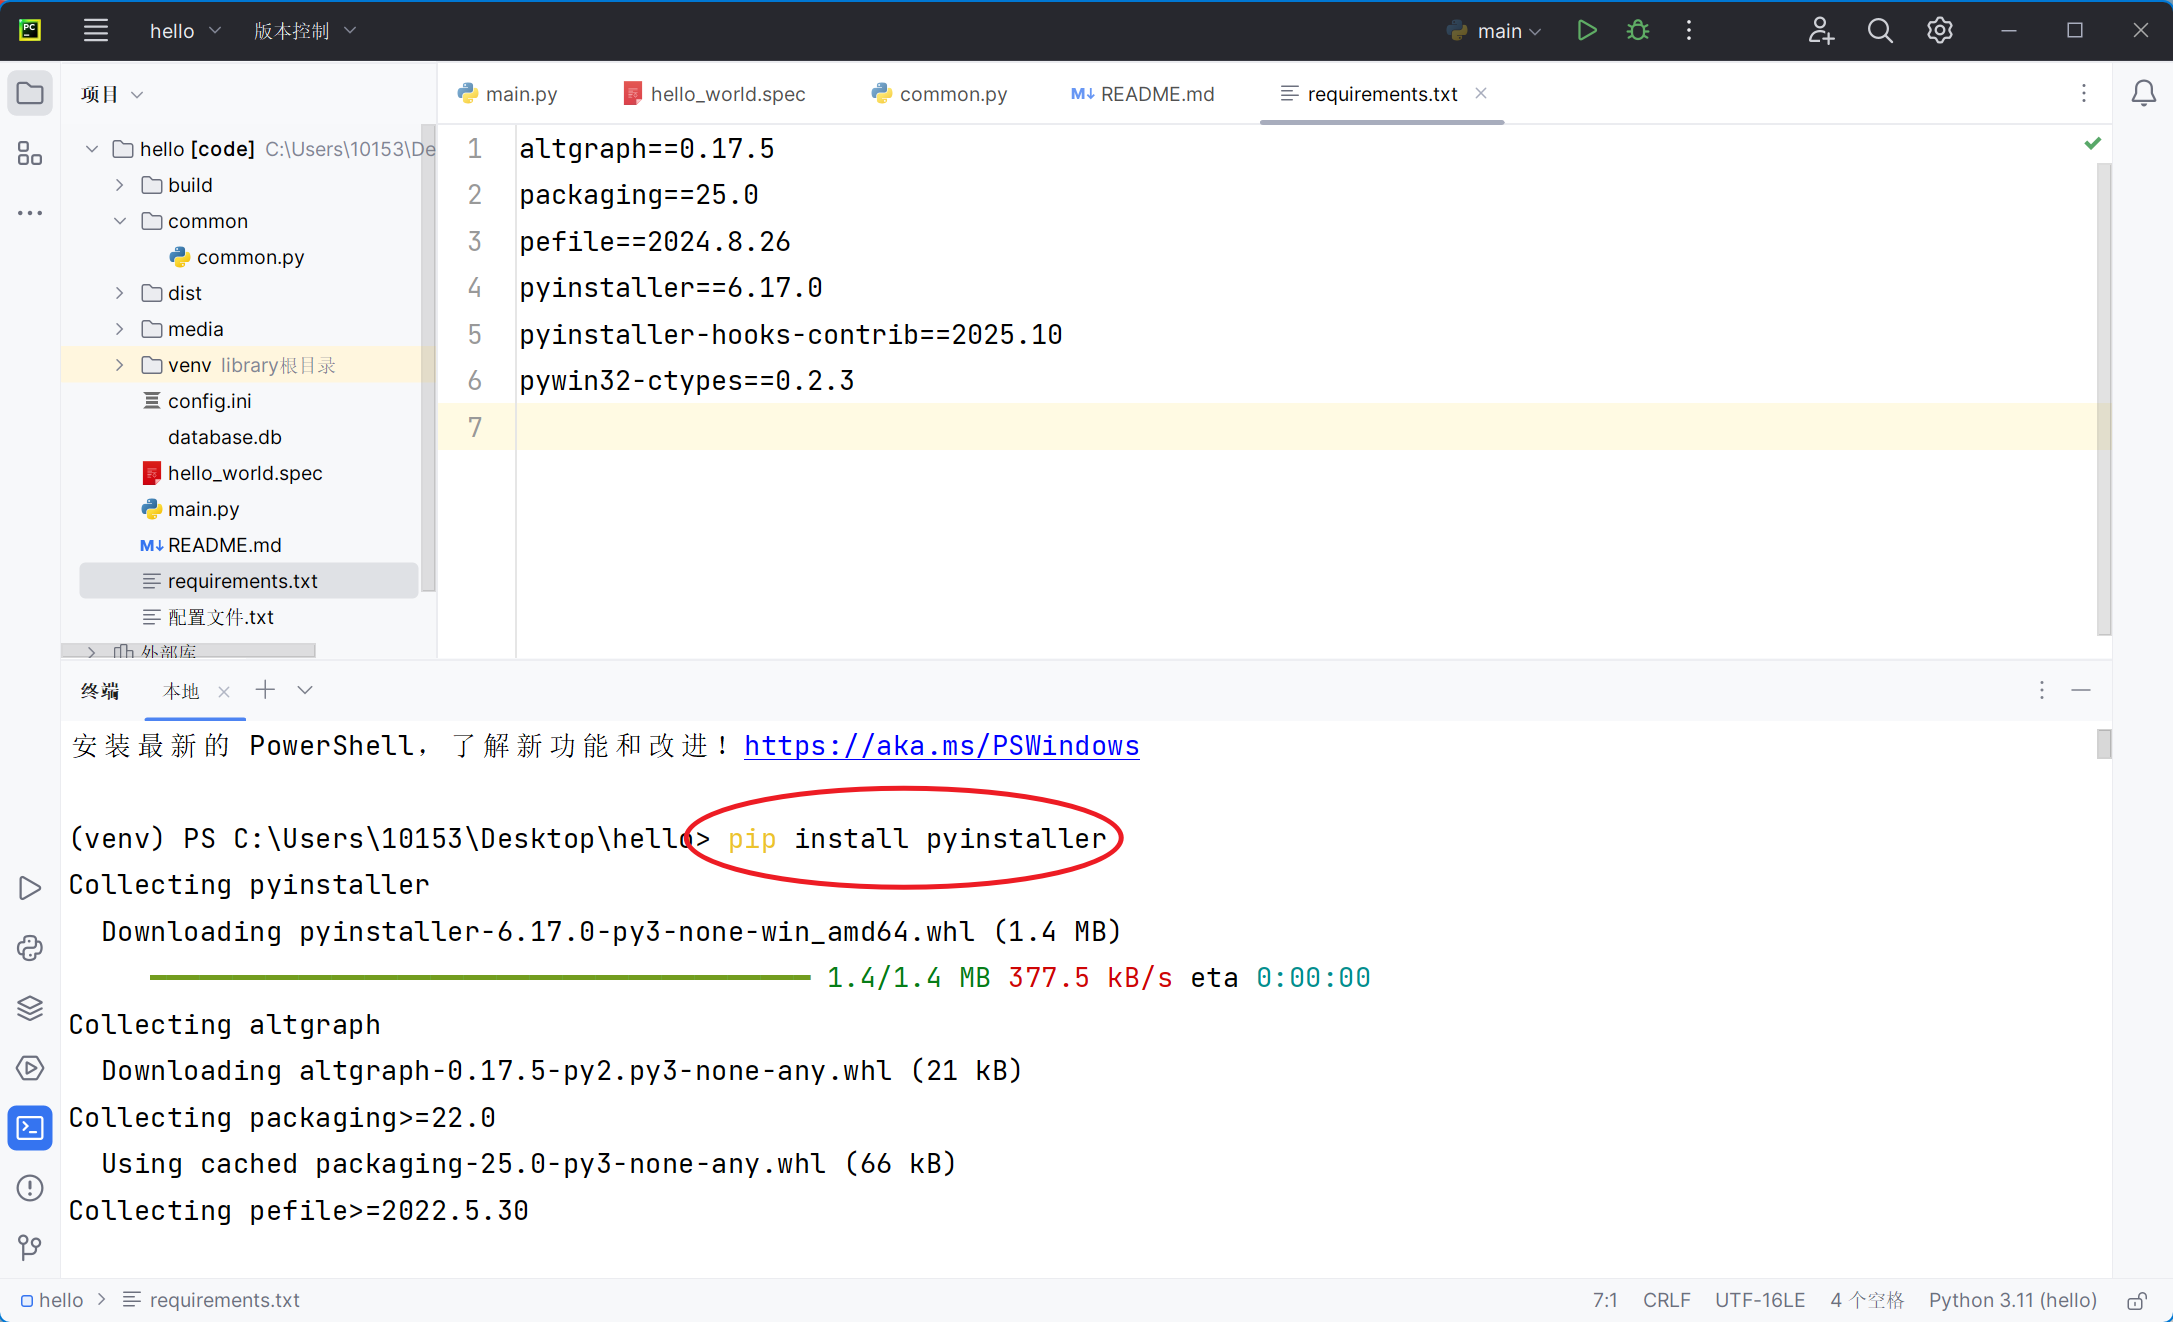Screen dimensions: 2173x1322
Task: Open the main branch dropdown
Action: point(1493,31)
